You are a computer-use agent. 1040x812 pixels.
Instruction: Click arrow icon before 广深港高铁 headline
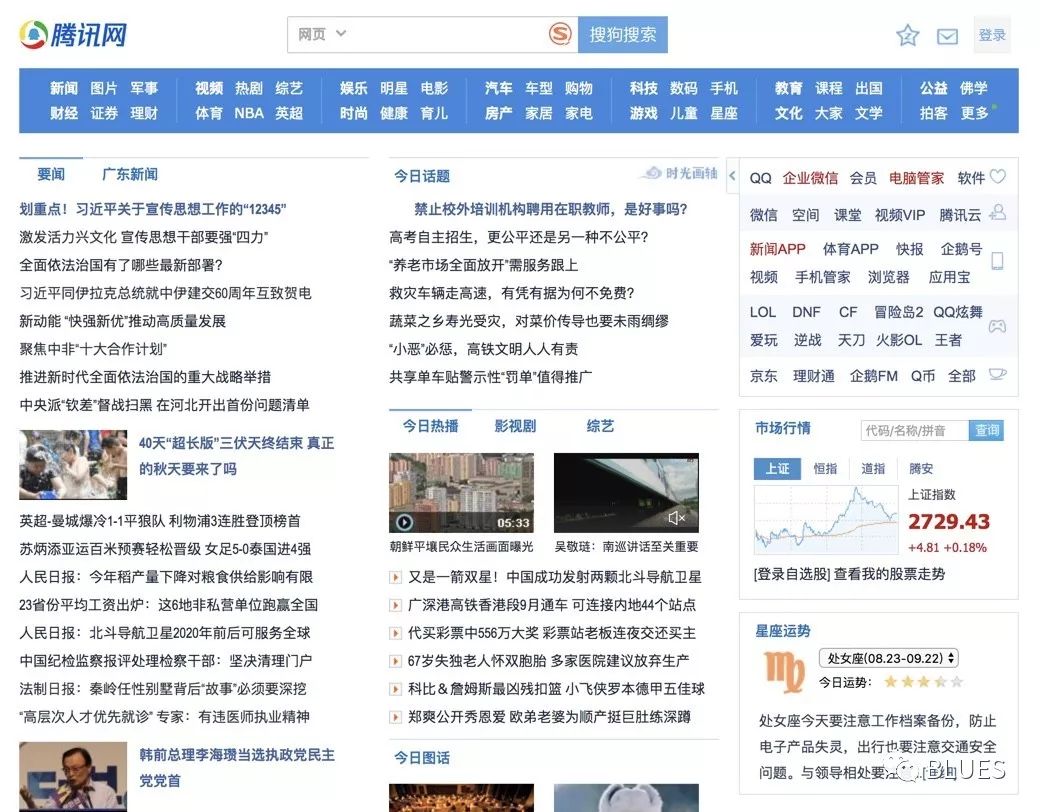tap(395, 605)
